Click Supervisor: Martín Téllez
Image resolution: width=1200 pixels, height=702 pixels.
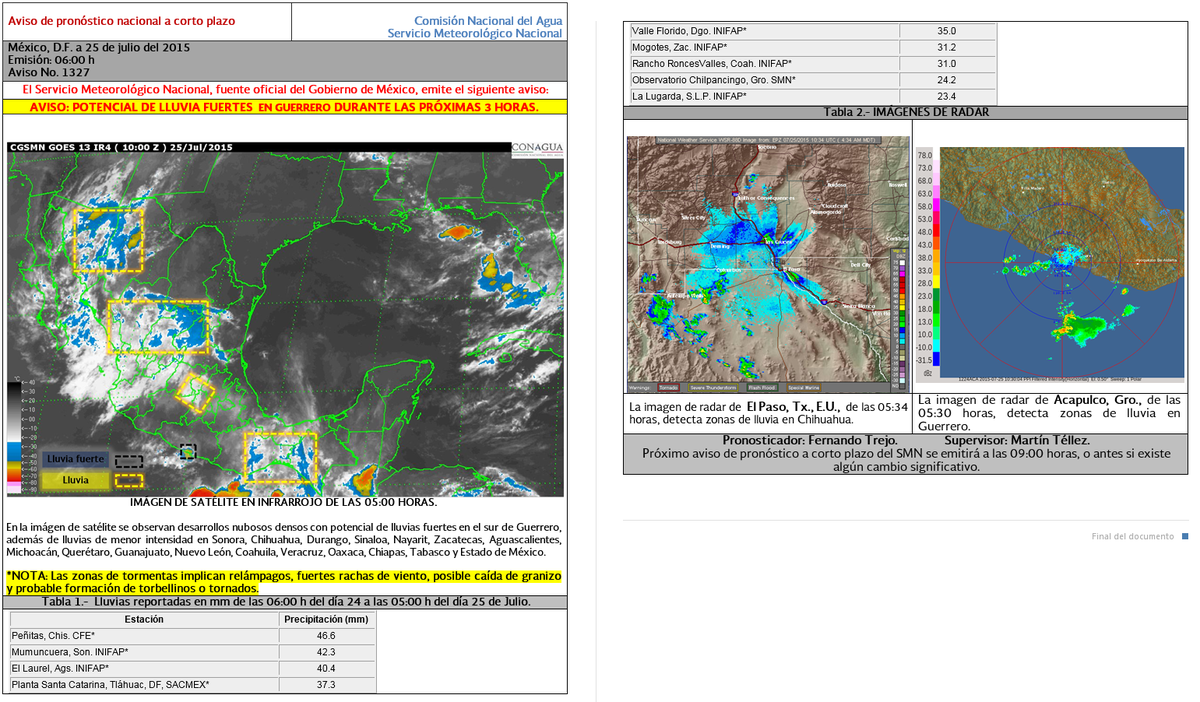pyautogui.click(x=1016, y=440)
